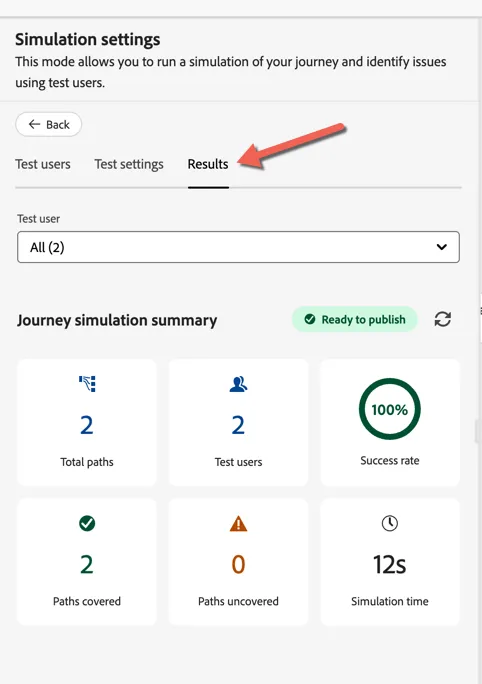
Task: Click the Test user field label
Action: [x=38, y=219]
